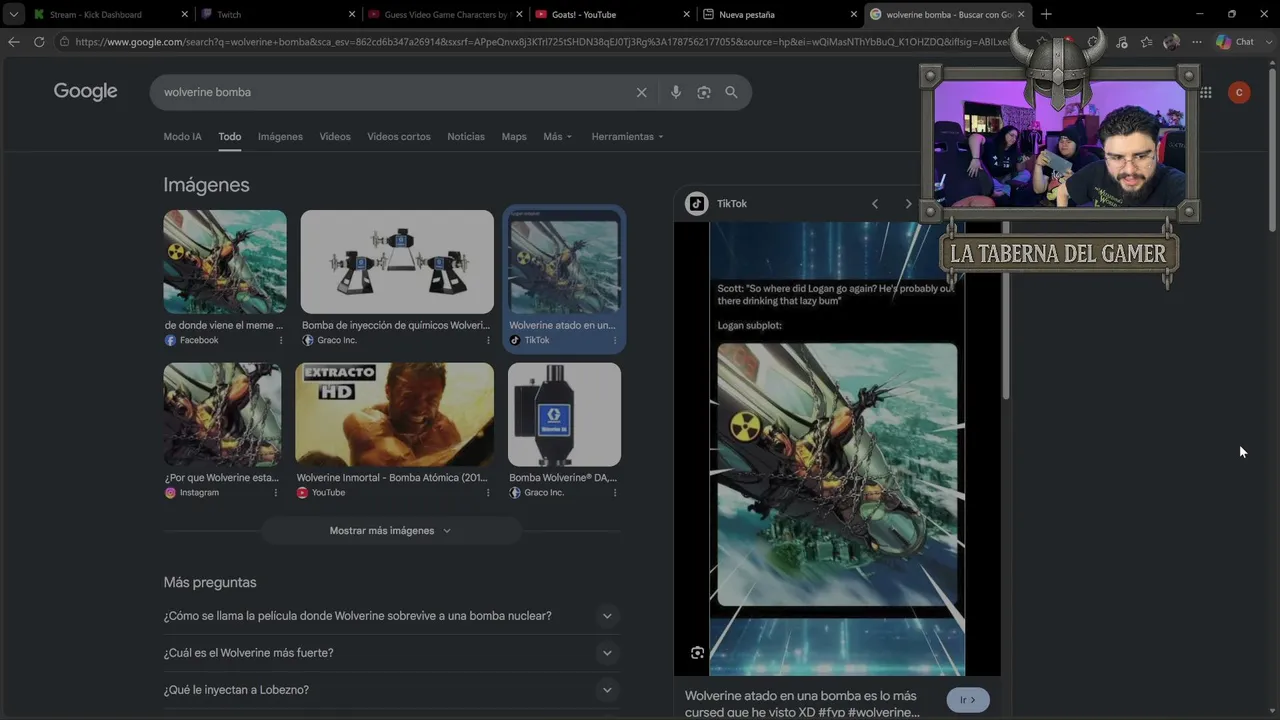Open the browser settings and more menu

[x=1197, y=42]
